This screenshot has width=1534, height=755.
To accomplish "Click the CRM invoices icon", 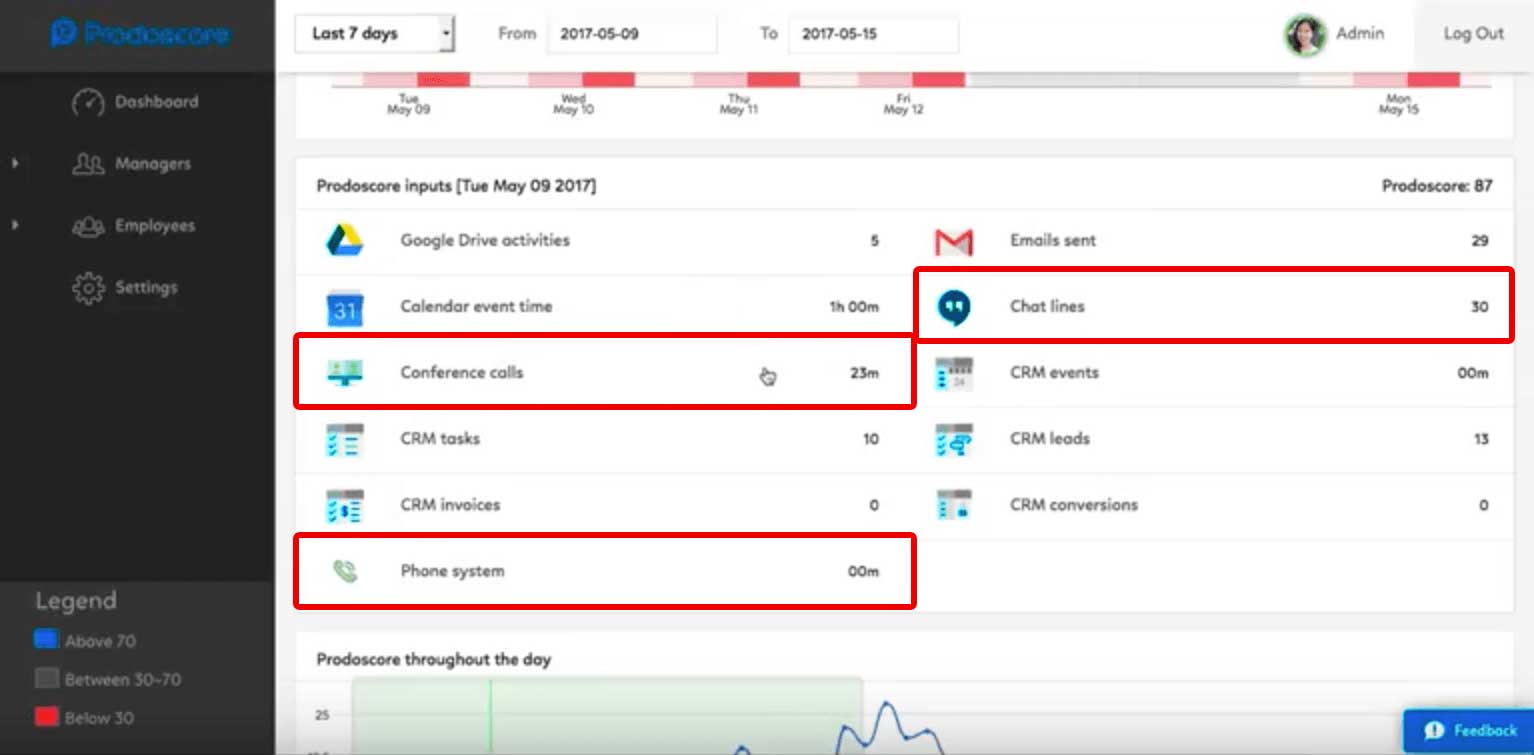I will (344, 505).
